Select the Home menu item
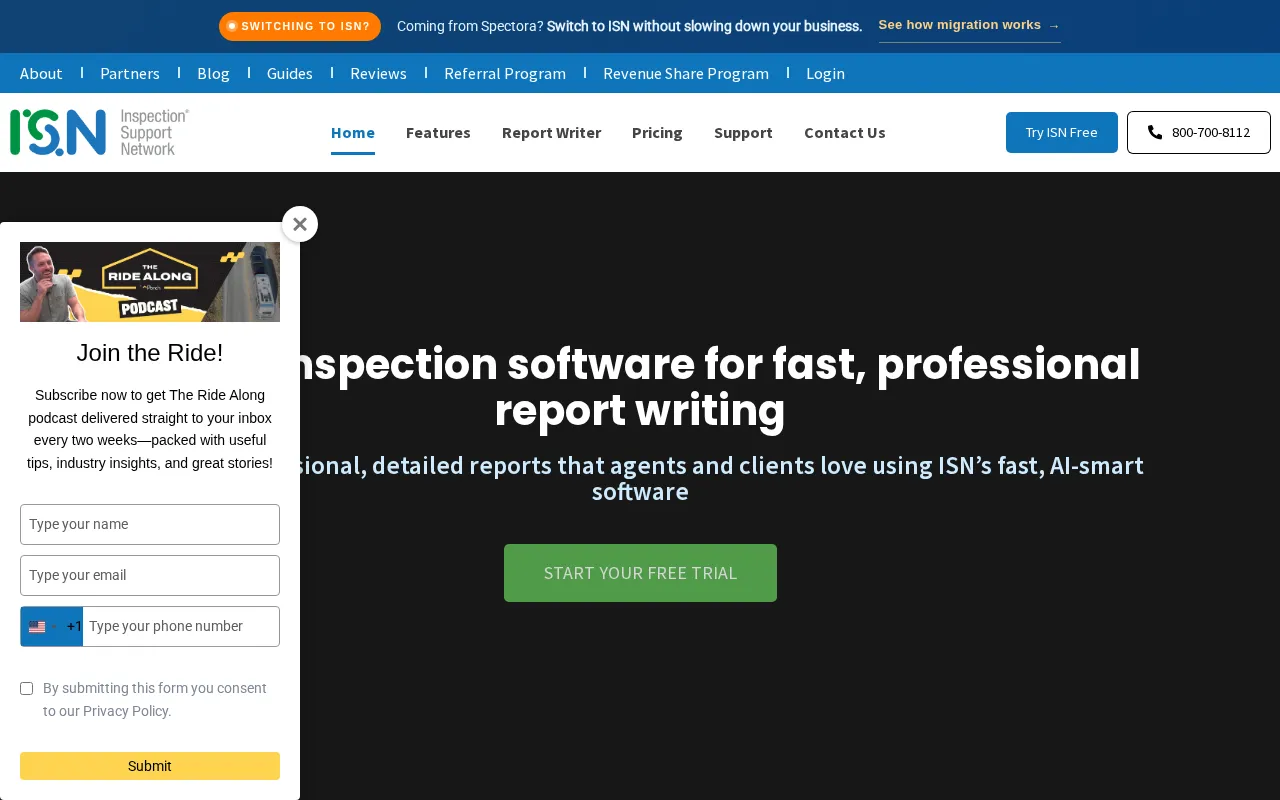 tap(353, 132)
